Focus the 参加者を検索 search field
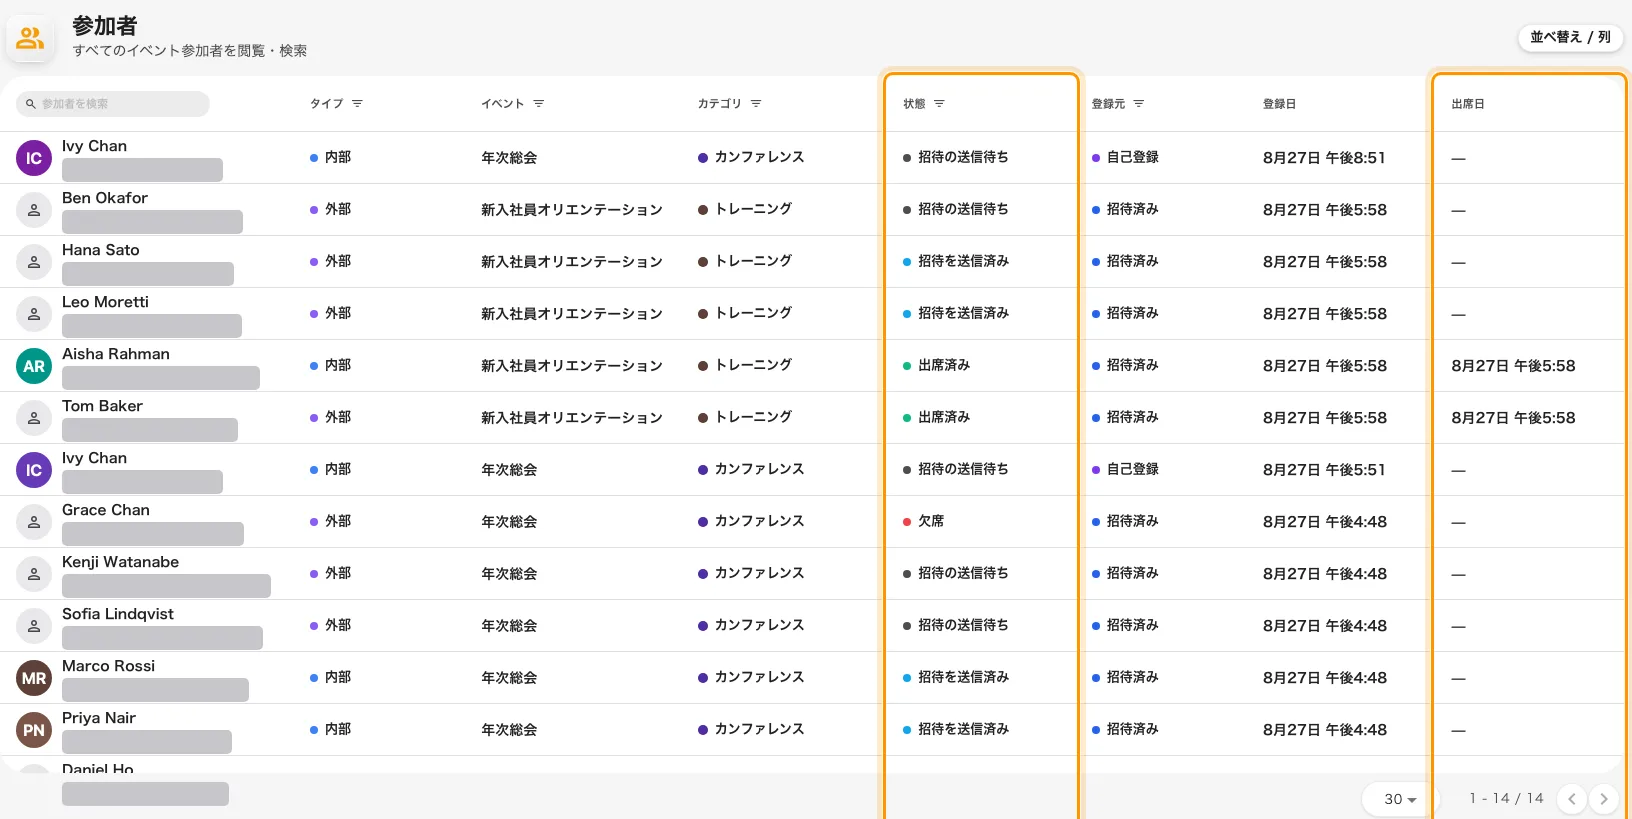This screenshot has width=1632, height=819. click(x=113, y=104)
